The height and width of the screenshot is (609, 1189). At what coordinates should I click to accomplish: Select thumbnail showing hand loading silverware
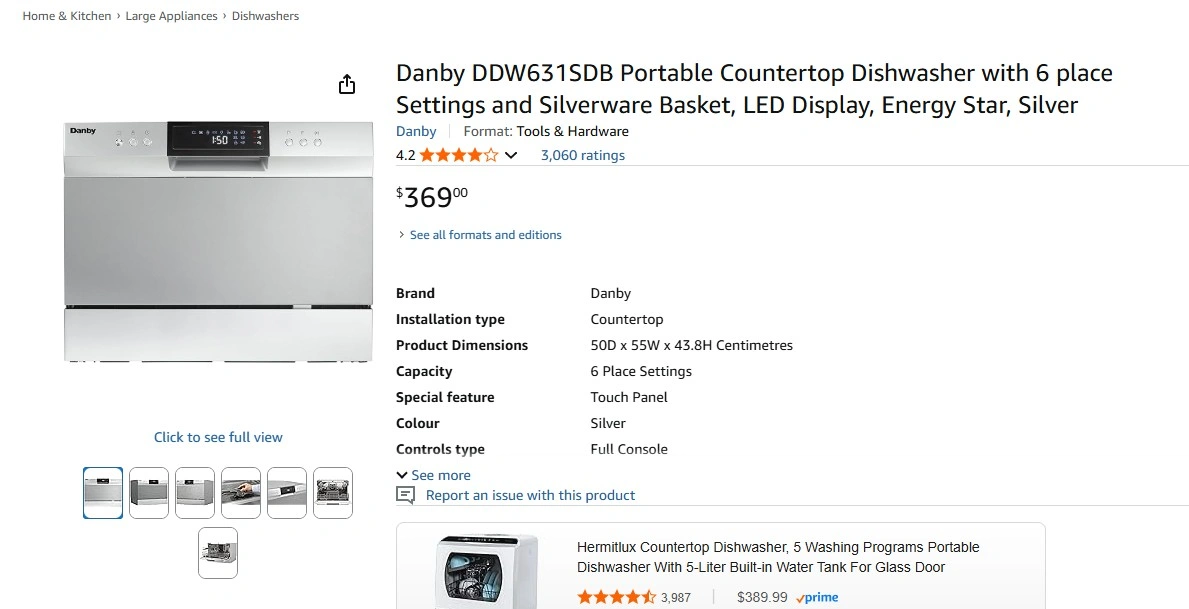241,493
